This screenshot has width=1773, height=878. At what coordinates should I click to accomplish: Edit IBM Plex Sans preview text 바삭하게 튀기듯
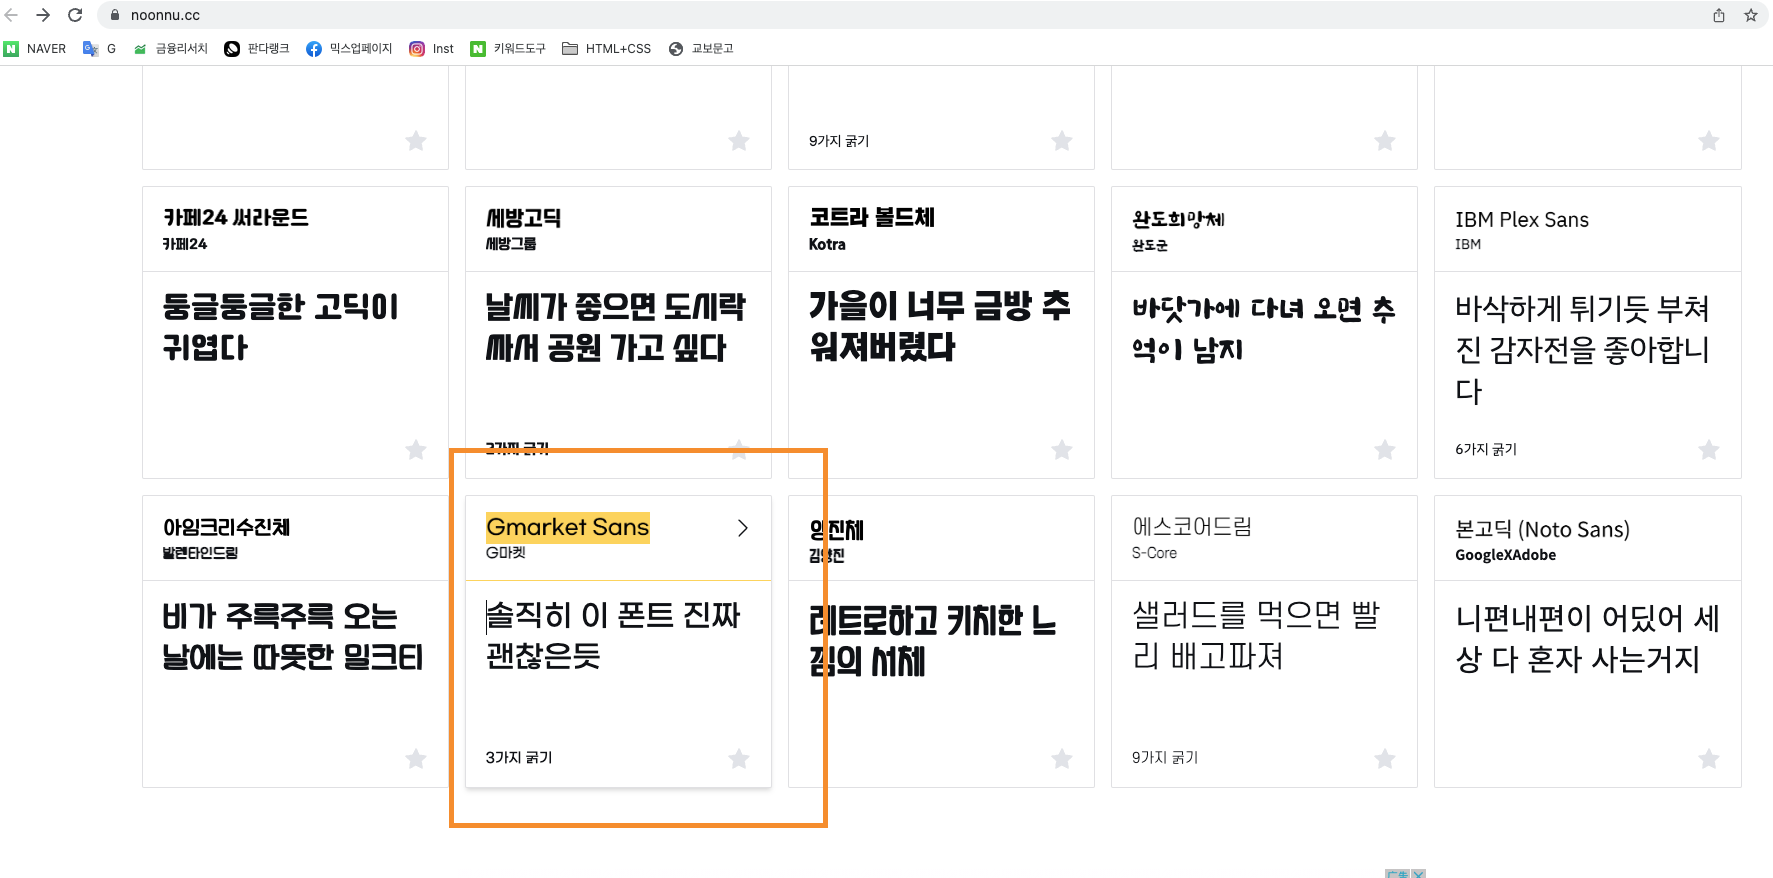click(x=1583, y=349)
